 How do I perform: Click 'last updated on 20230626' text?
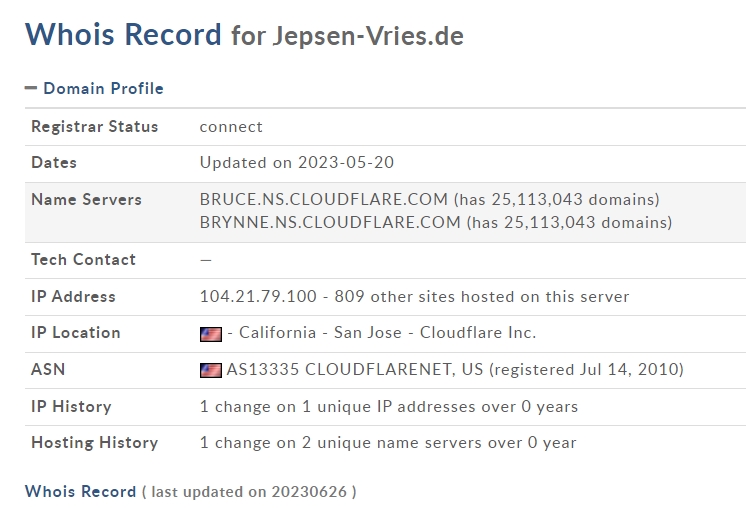click(249, 492)
